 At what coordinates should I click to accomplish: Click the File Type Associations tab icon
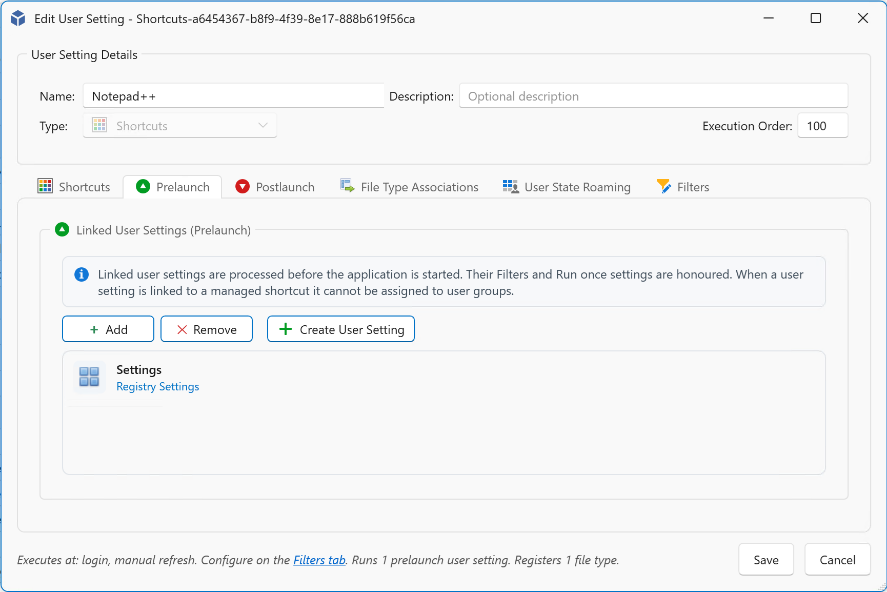pyautogui.click(x=347, y=186)
